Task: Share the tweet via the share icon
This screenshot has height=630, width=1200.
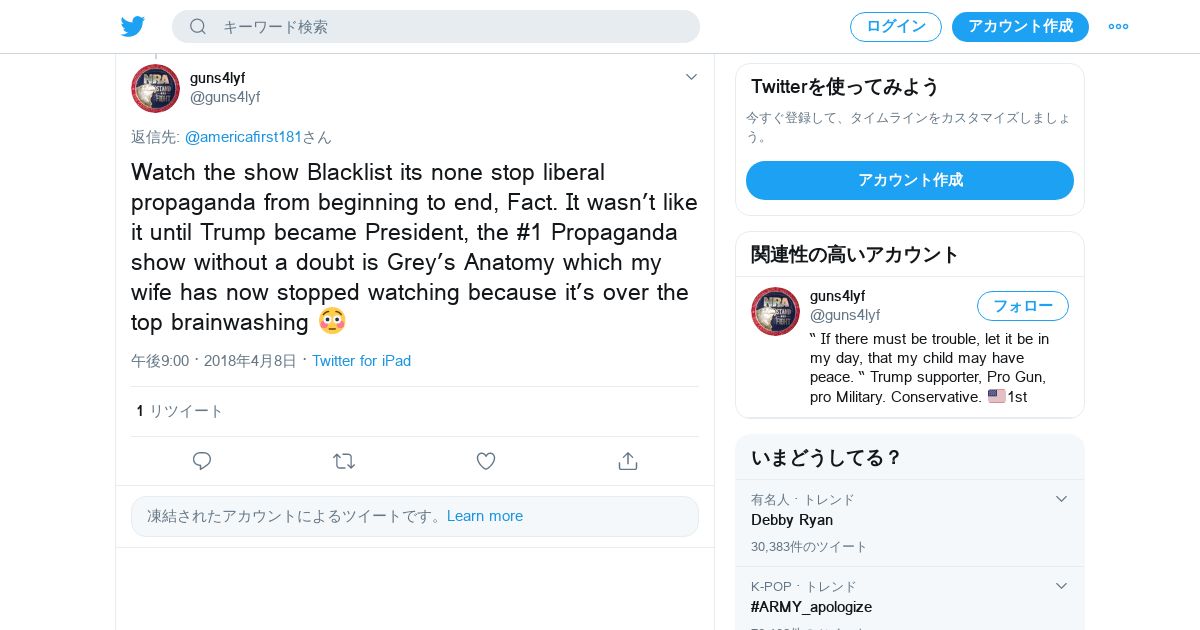Action: coord(628,461)
